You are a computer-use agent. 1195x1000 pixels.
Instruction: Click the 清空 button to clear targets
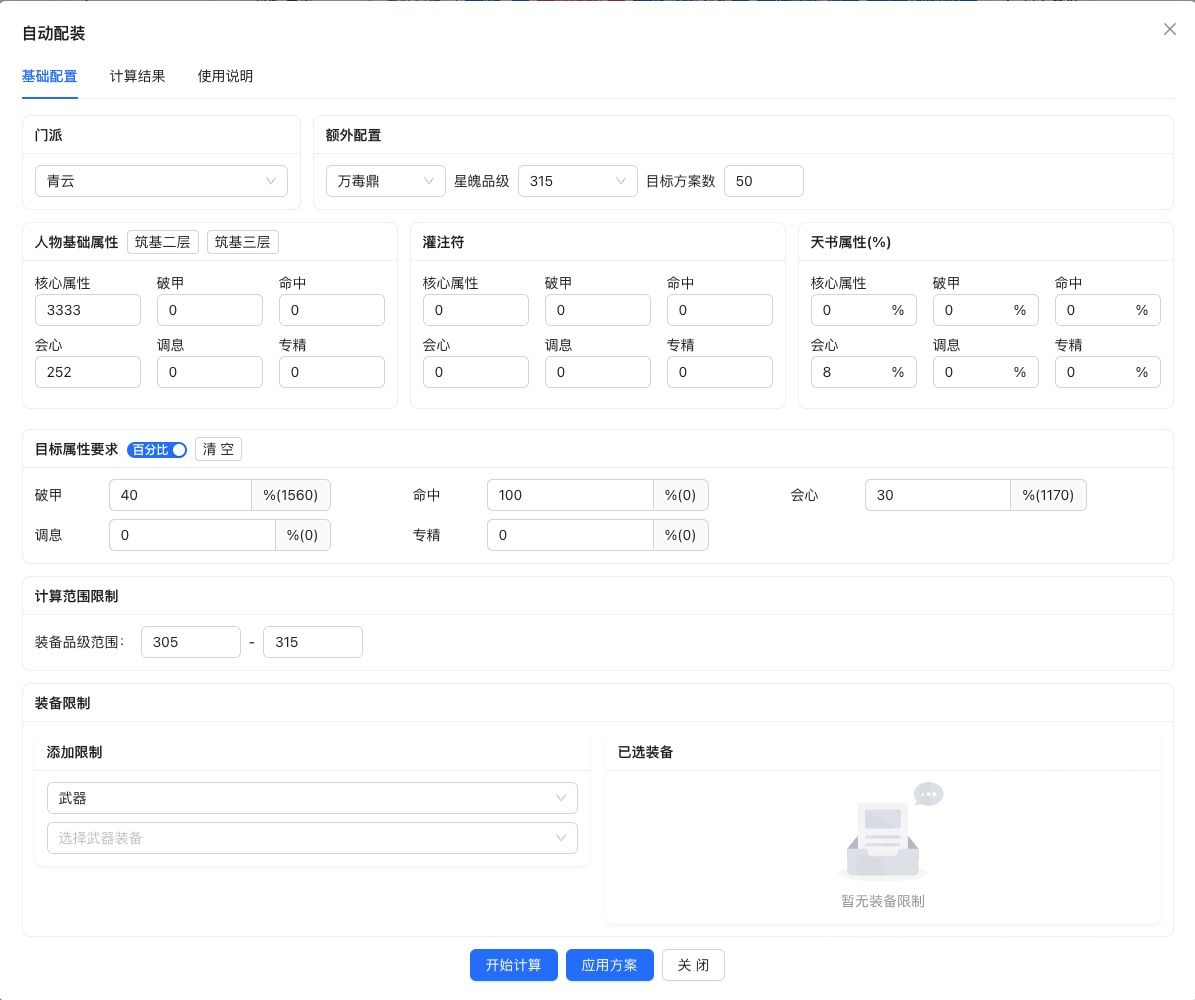coord(218,449)
